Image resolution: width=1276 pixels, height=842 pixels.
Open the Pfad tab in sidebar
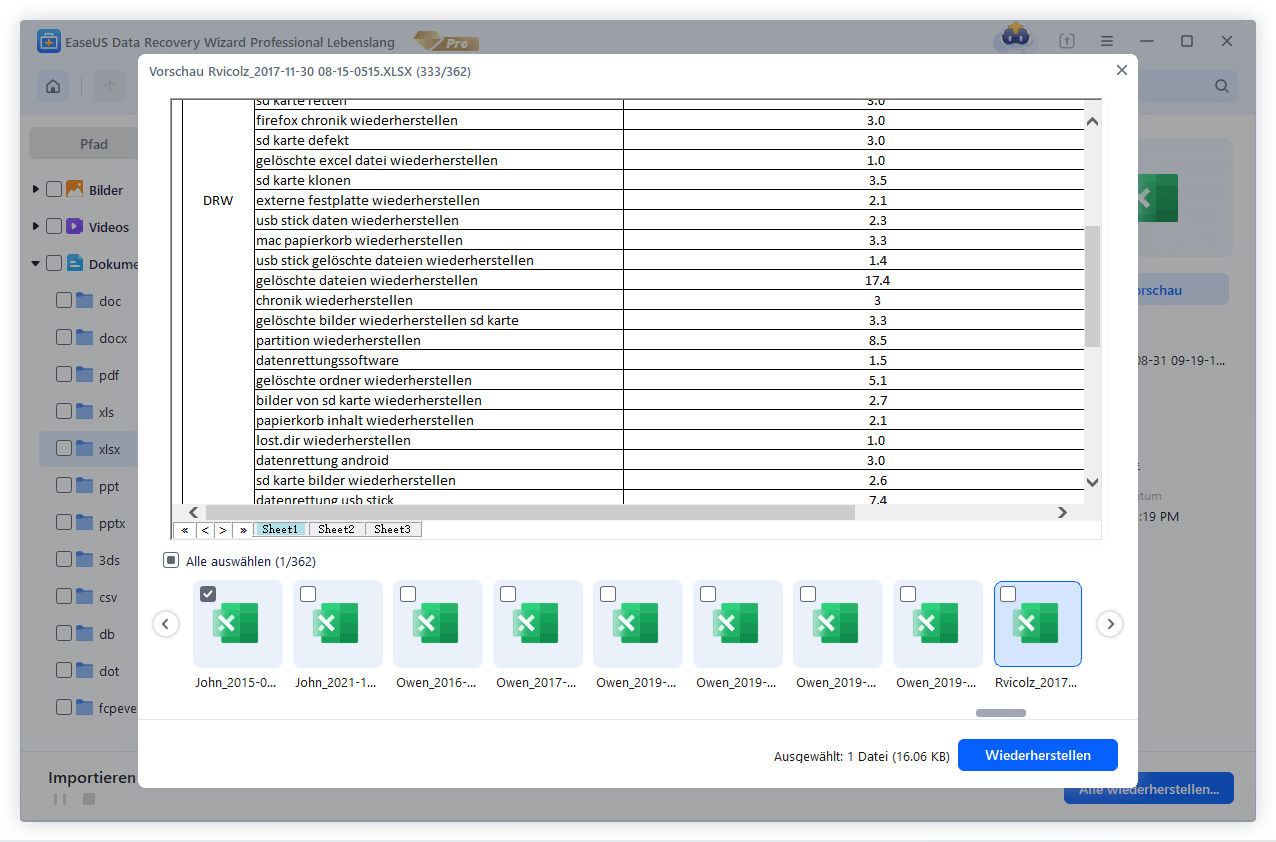pos(94,144)
